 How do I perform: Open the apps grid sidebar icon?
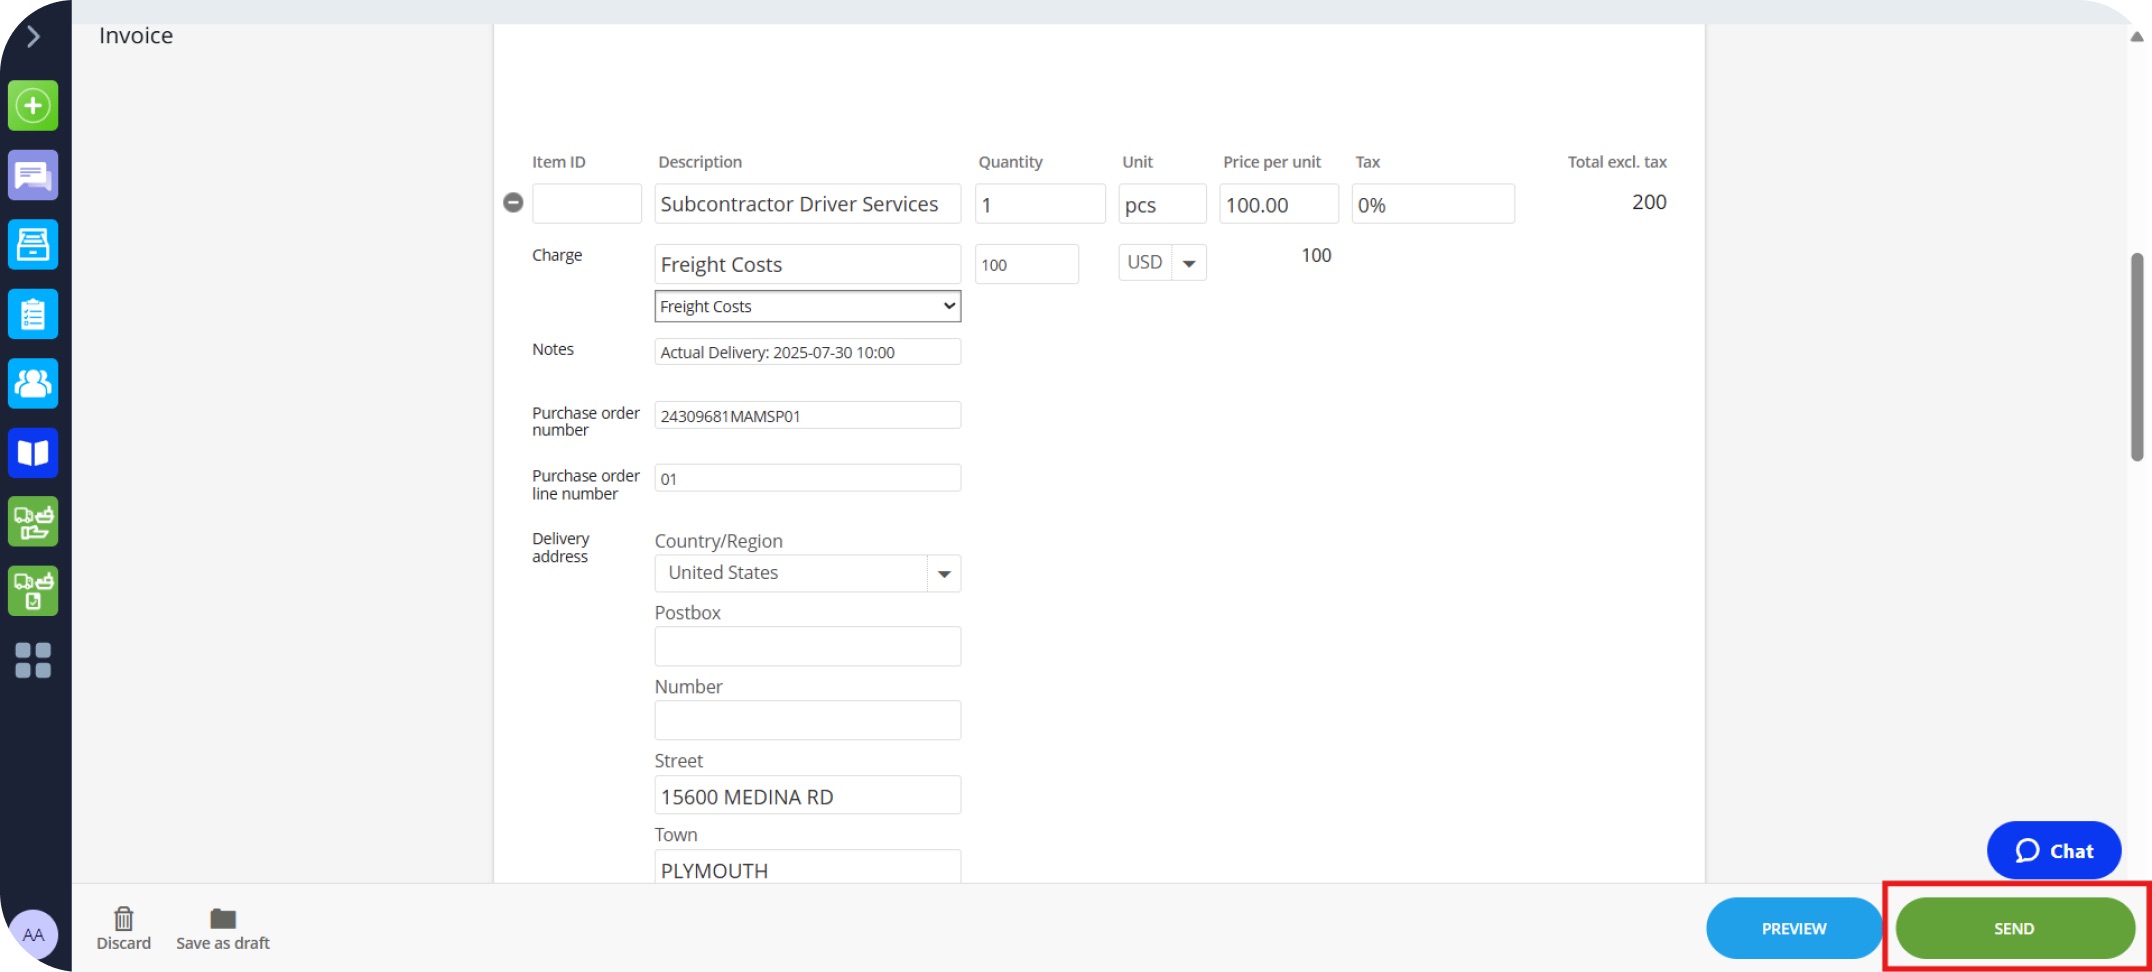click(x=33, y=661)
